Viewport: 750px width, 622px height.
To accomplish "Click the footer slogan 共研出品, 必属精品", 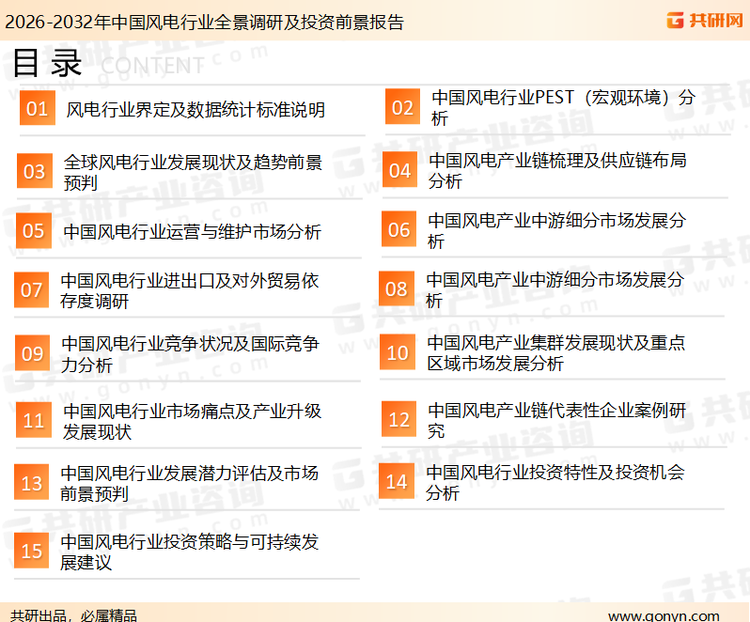I will [x=74, y=615].
